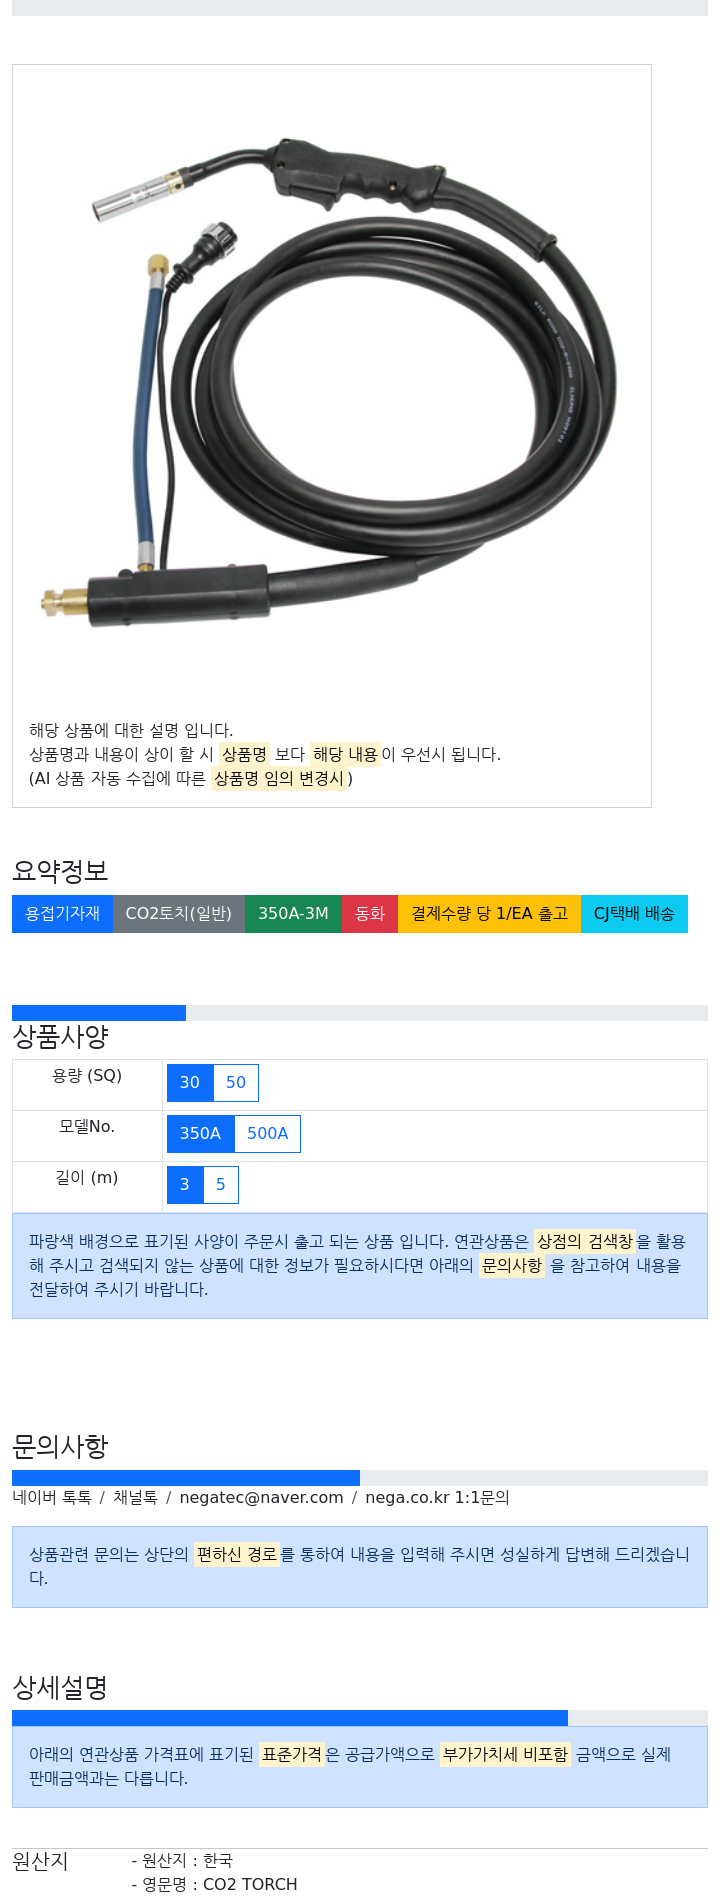Image resolution: width=720 pixels, height=1897 pixels.
Task: Click the 결제수량 당 1/EA 출고 badge
Action: click(x=489, y=914)
